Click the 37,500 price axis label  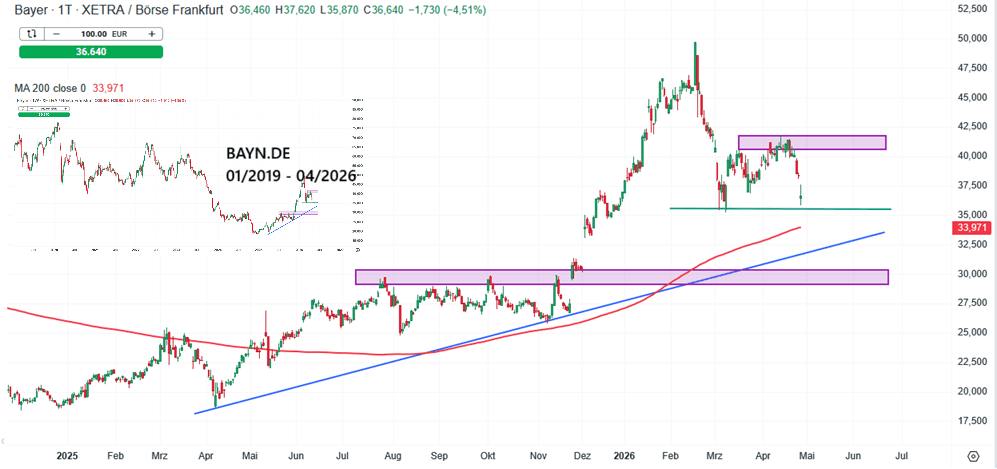tap(972, 186)
